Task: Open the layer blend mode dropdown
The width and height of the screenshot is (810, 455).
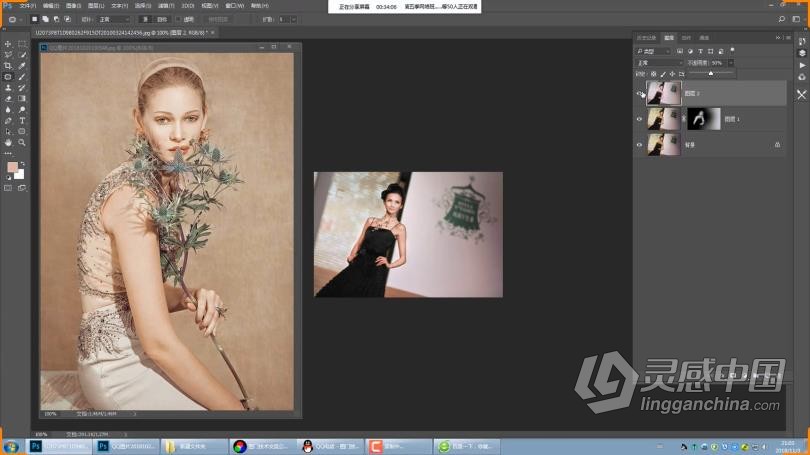Action: (x=659, y=62)
